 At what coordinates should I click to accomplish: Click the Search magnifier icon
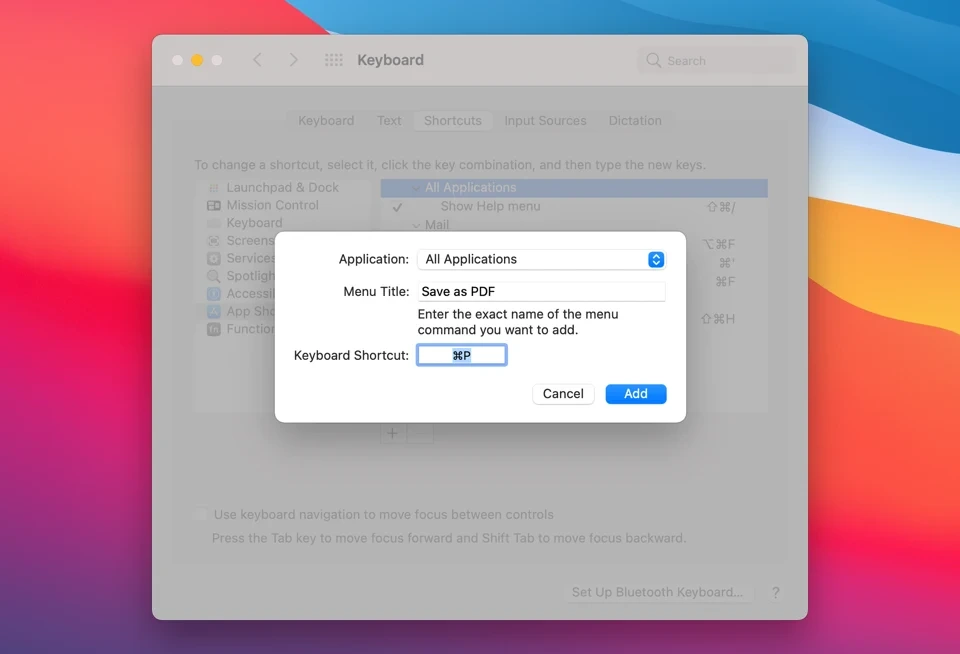(653, 60)
